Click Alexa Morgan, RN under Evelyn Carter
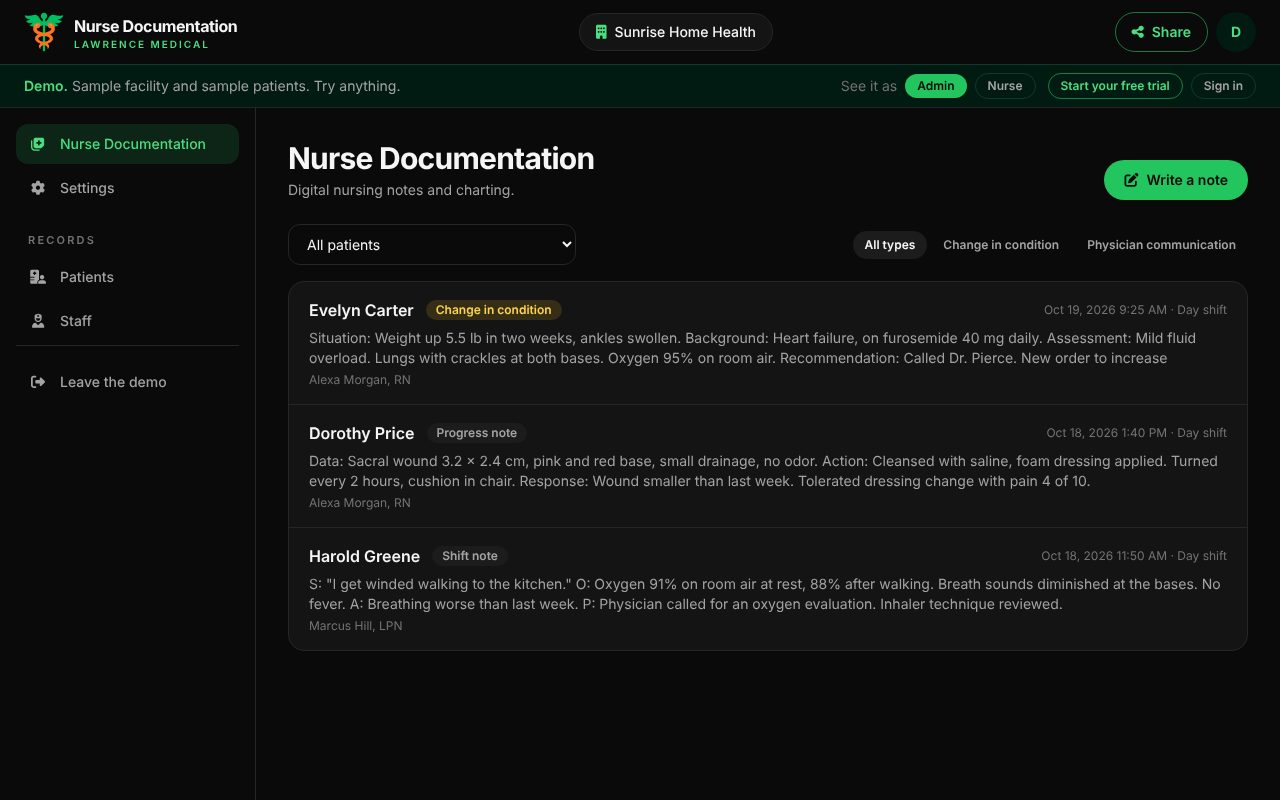Screen dimensions: 1280x800 [x=360, y=380]
